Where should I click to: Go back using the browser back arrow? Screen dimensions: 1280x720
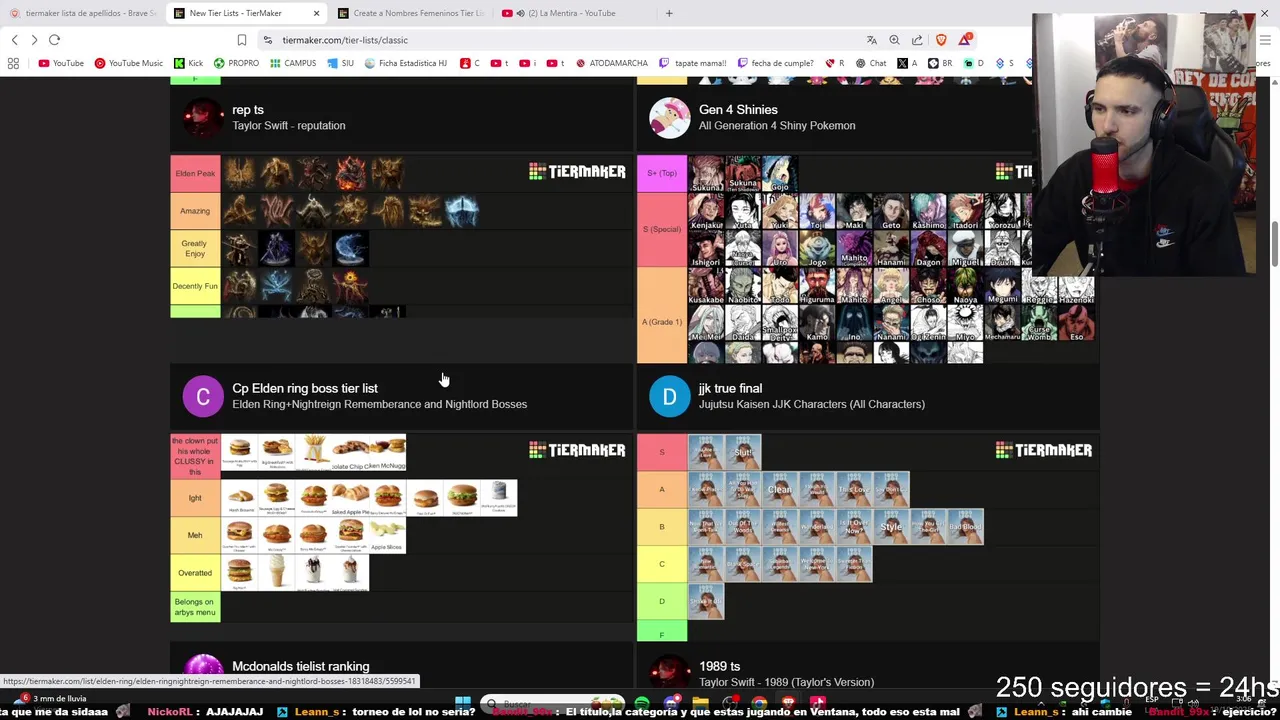[x=15, y=40]
